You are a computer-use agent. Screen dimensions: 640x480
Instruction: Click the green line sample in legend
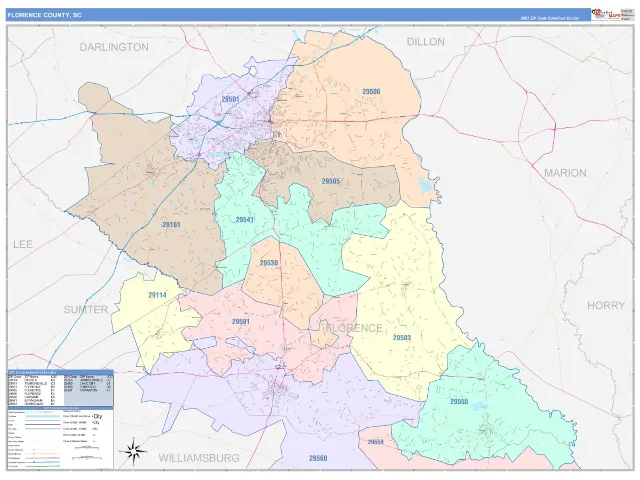click(43, 466)
